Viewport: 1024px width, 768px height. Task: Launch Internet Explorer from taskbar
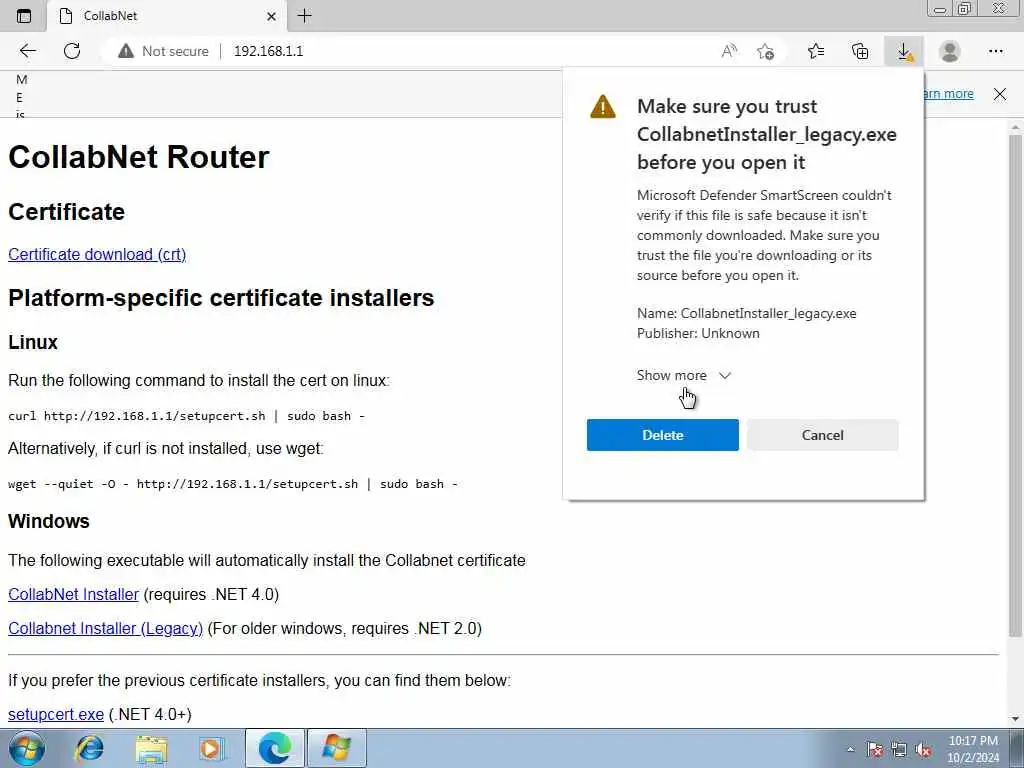89,748
